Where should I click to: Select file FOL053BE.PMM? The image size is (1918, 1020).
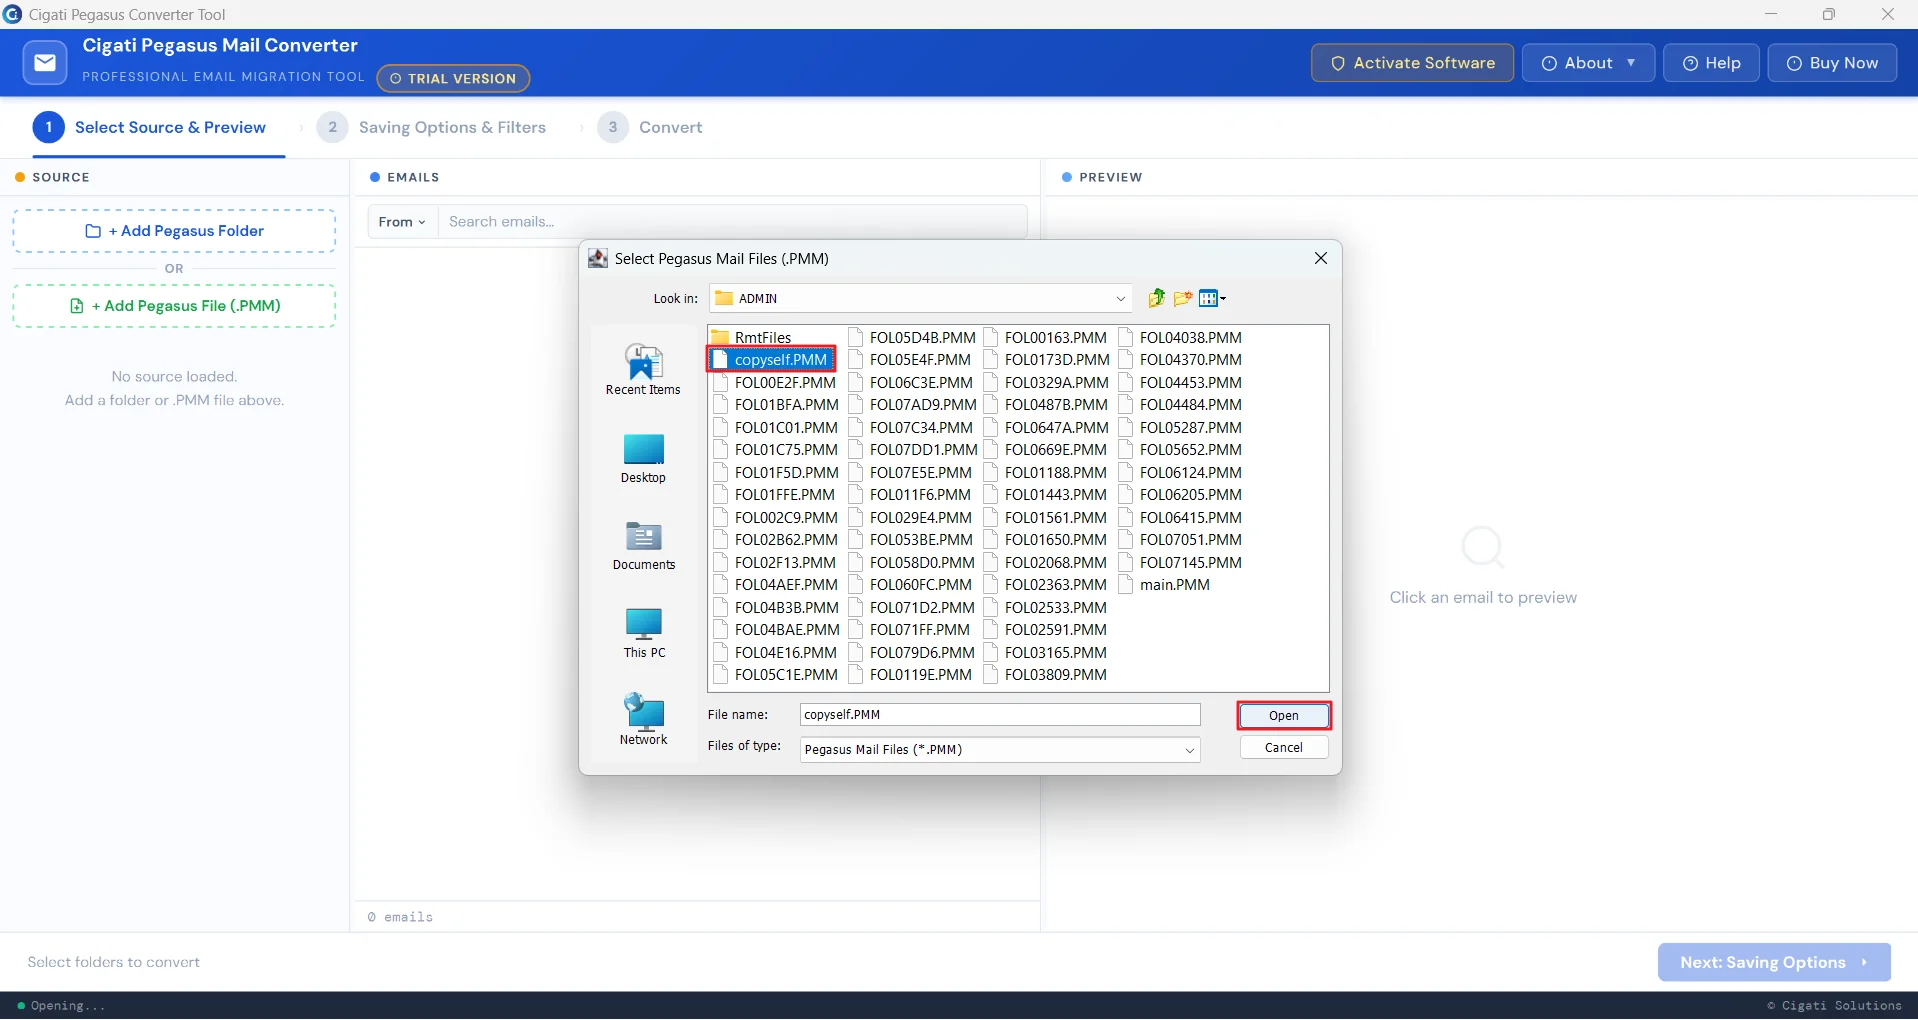click(910, 540)
